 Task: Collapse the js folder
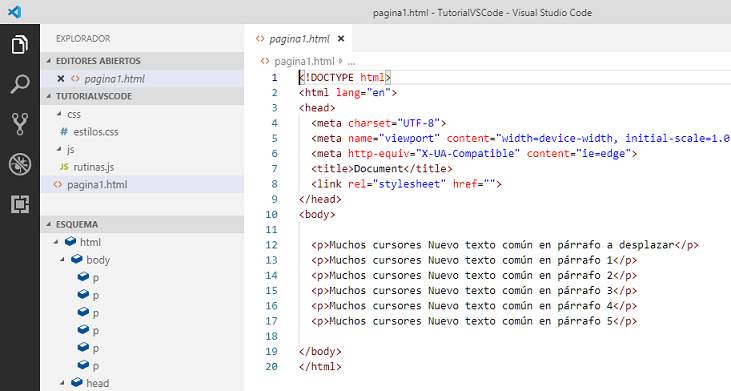tap(59, 149)
